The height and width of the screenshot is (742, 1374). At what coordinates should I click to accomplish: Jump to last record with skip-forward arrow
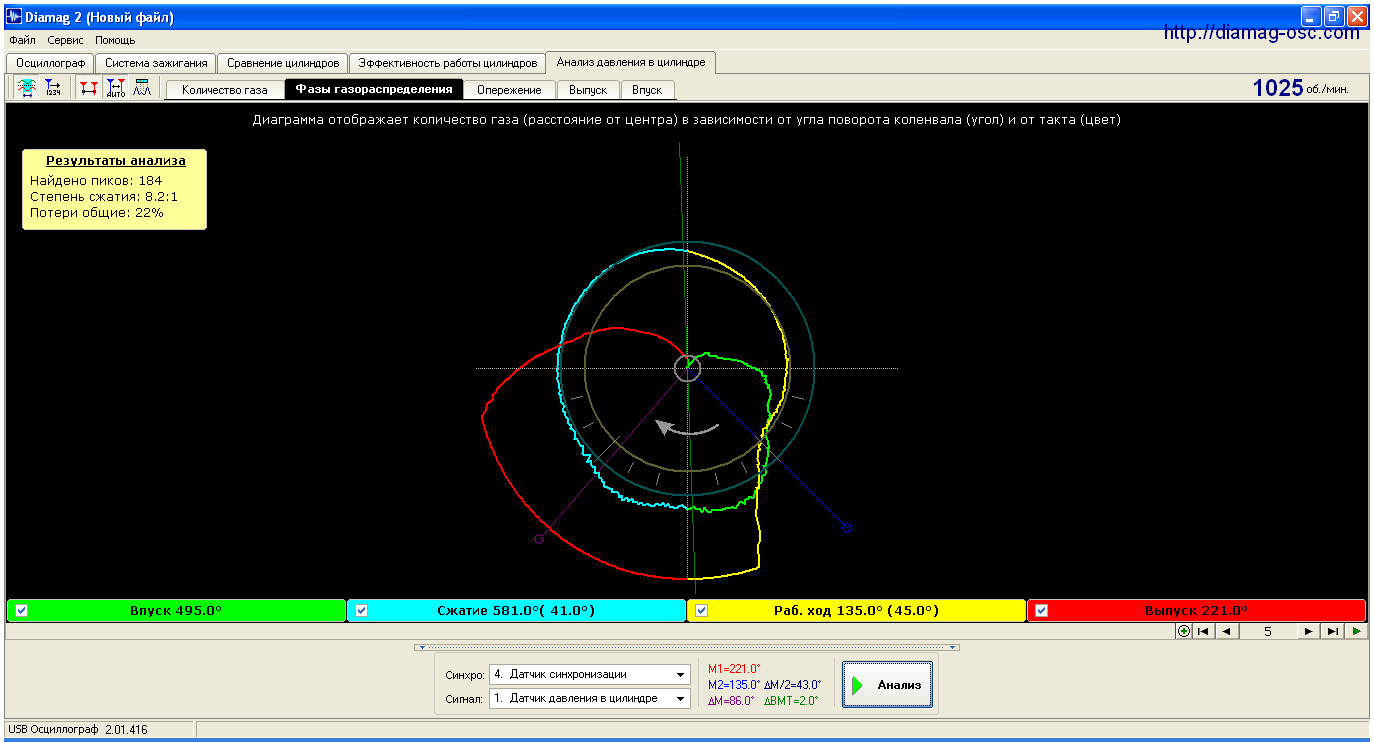point(1332,631)
